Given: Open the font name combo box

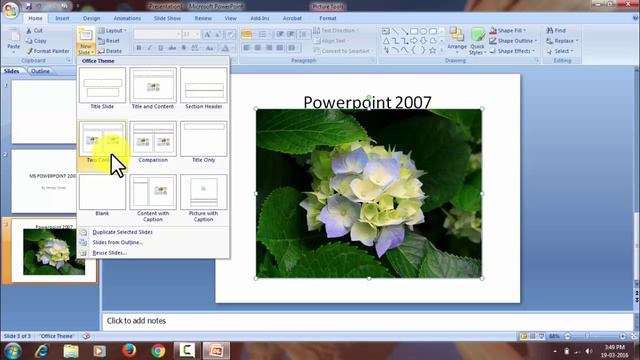Looking at the screenshot, I should [158, 34].
